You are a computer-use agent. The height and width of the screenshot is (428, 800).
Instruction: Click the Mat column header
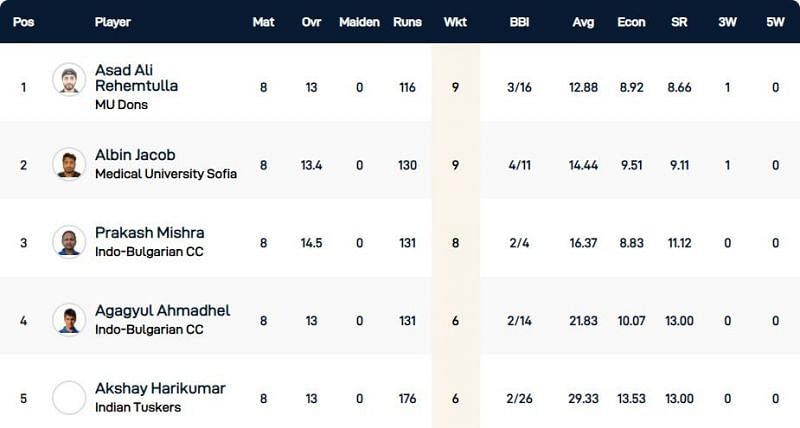(x=263, y=22)
